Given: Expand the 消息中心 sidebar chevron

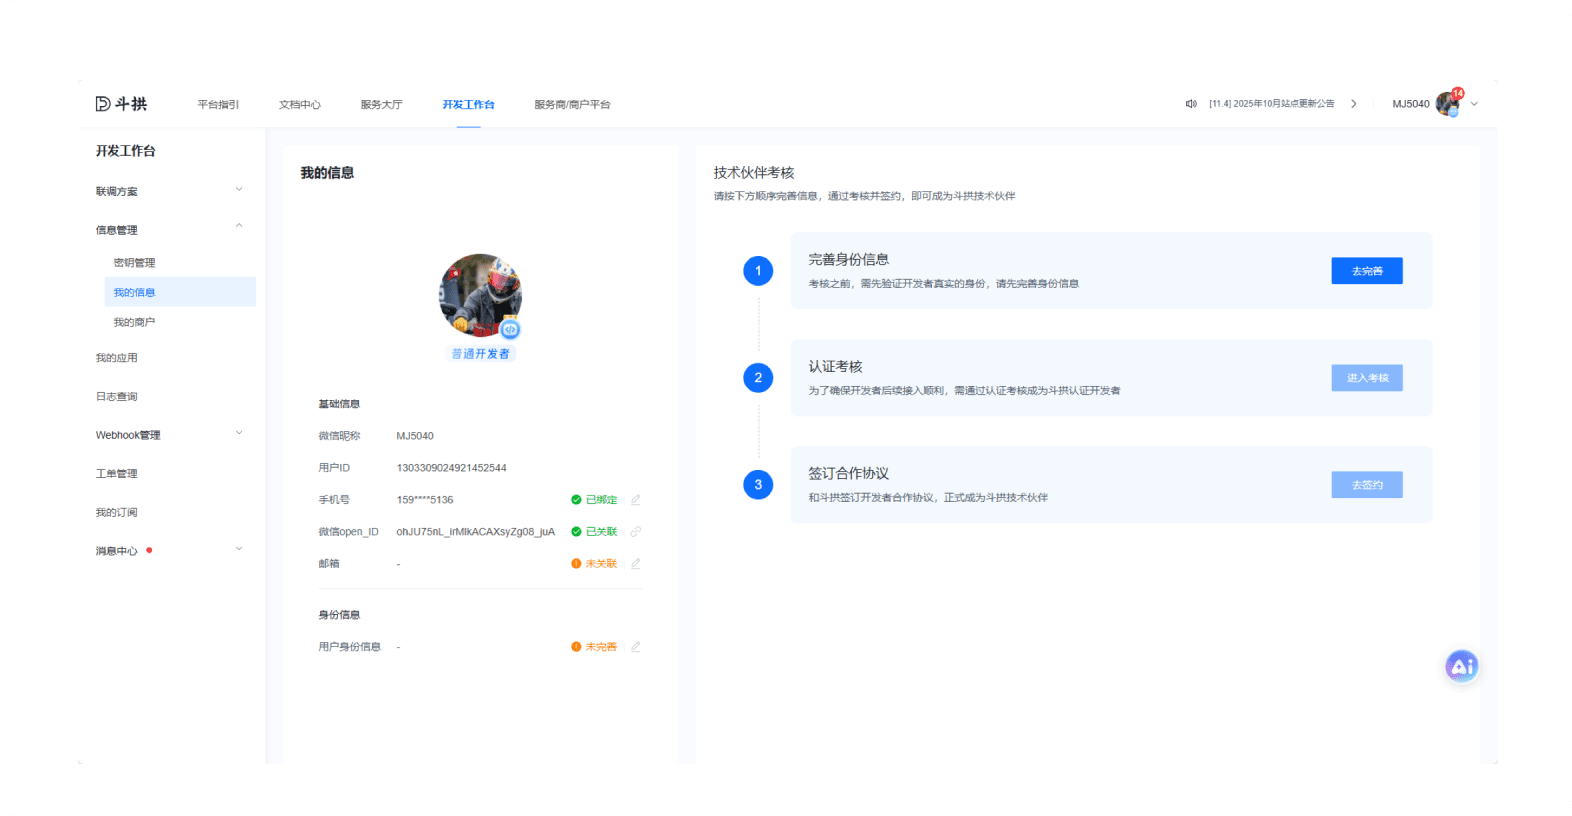Looking at the screenshot, I should pyautogui.click(x=239, y=549).
